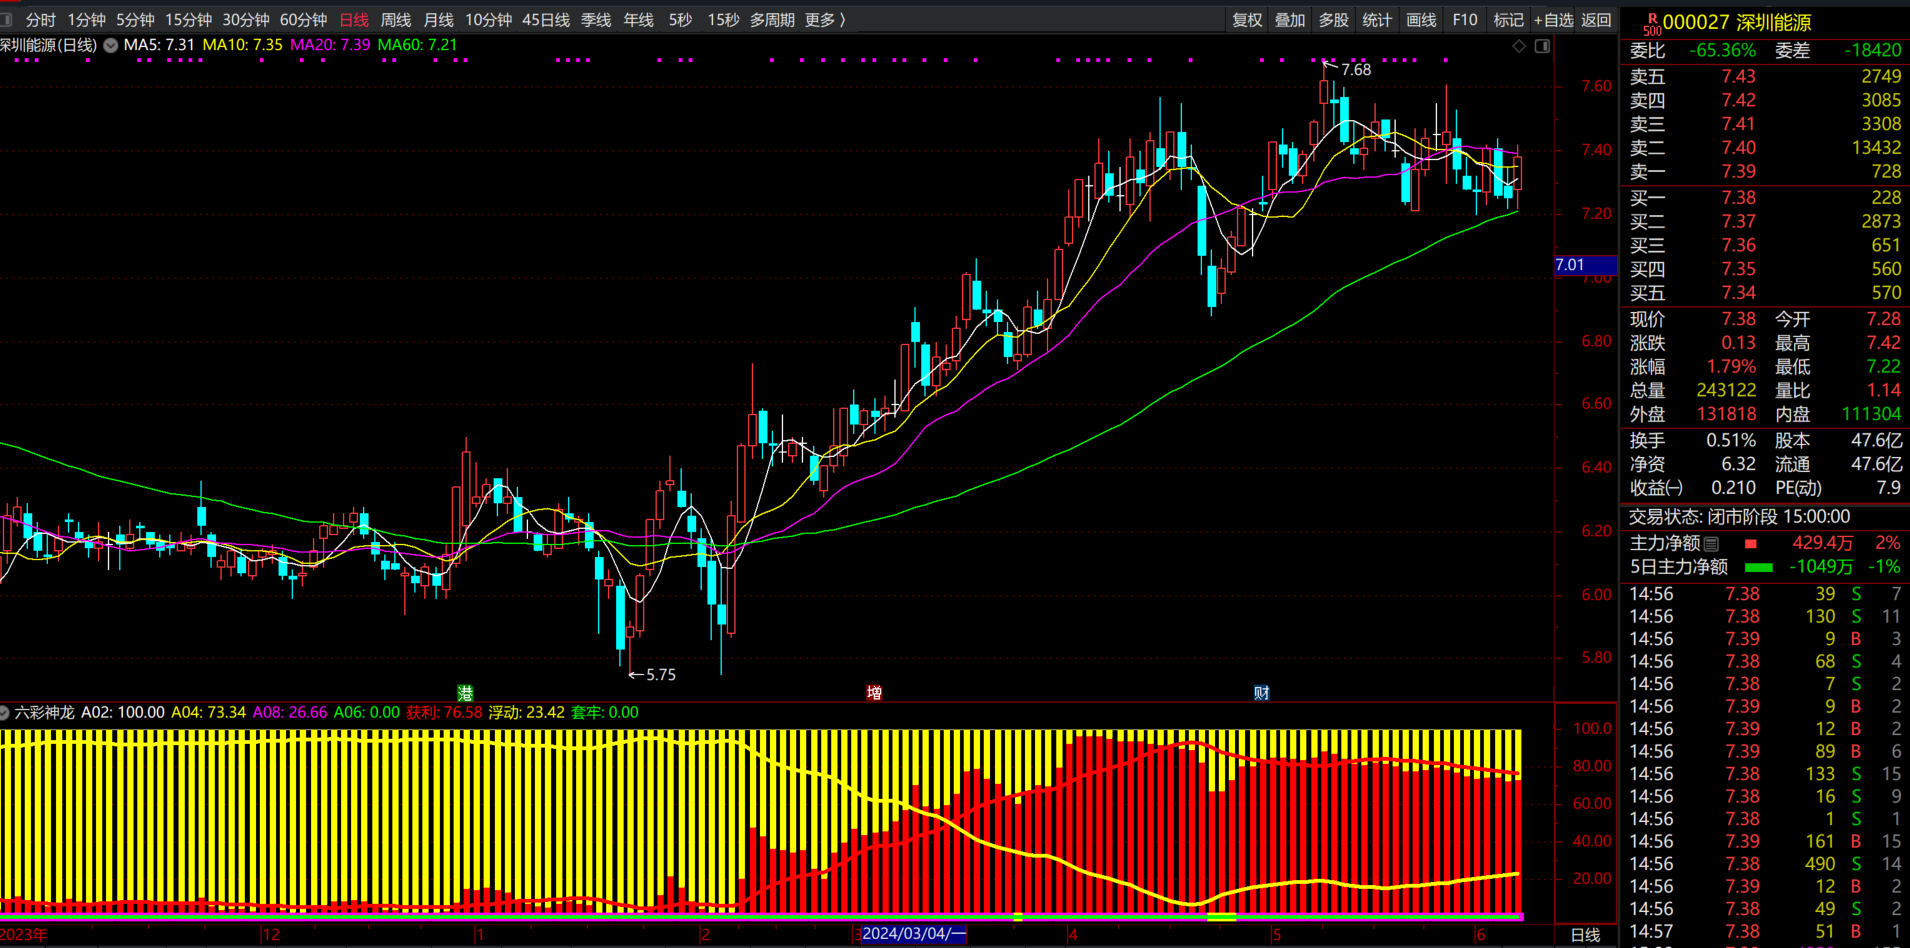Click the 现价 7.38 value

pos(1738,319)
